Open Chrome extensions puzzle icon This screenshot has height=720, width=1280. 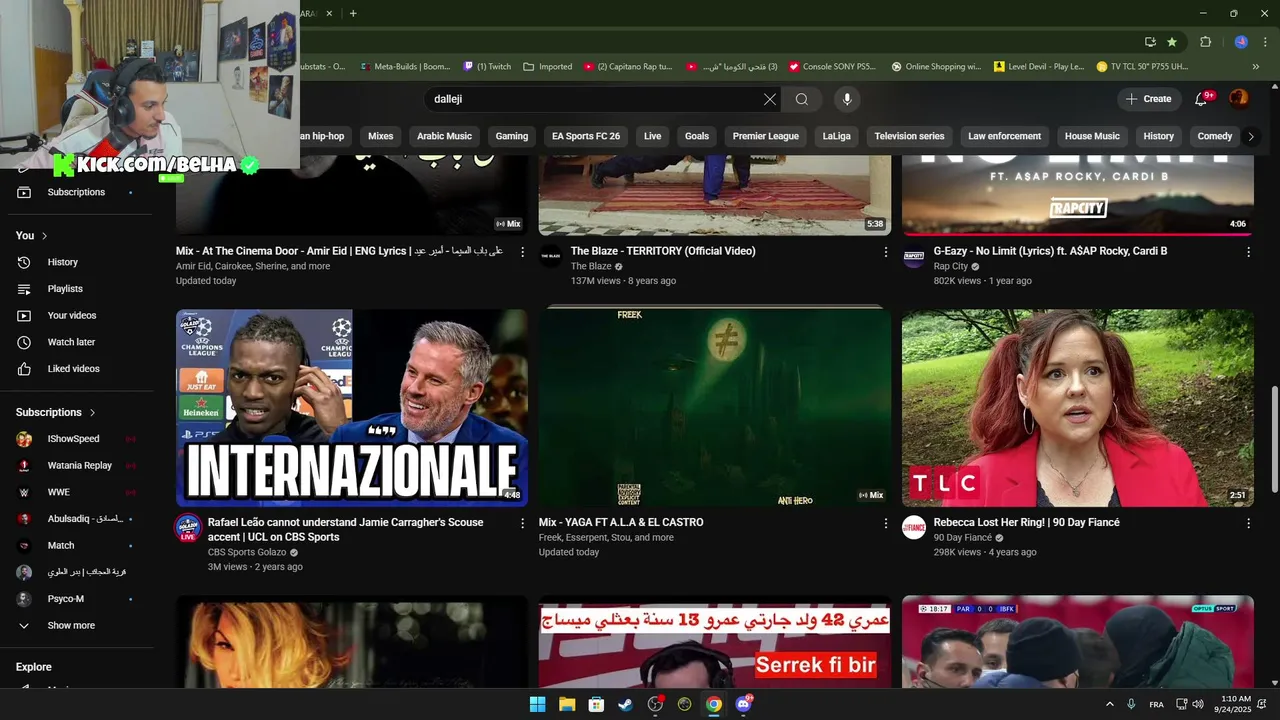click(1205, 42)
